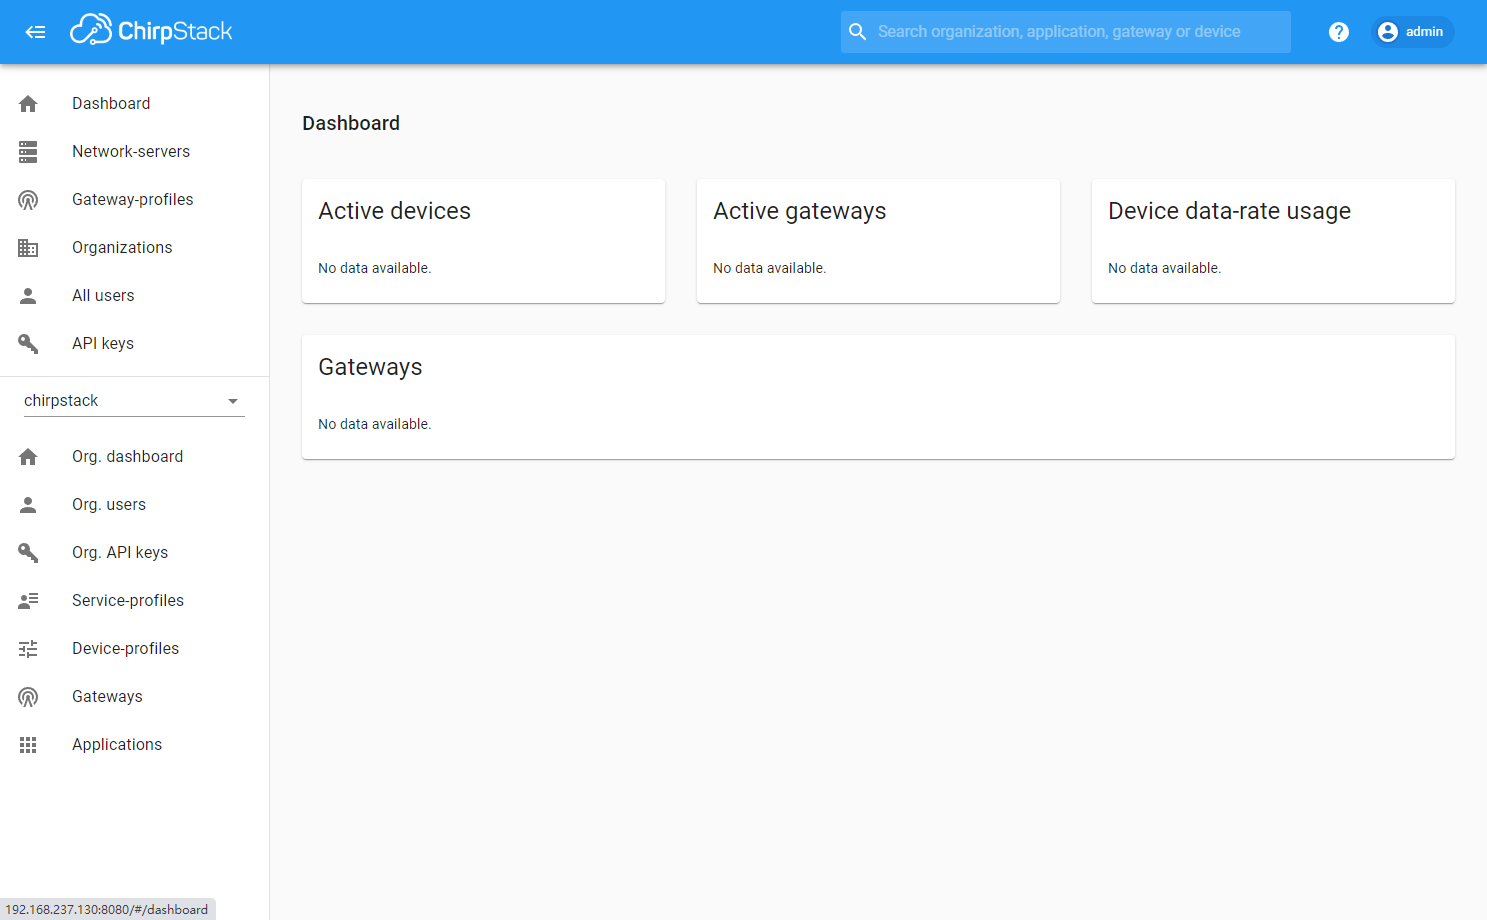The width and height of the screenshot is (1487, 920).
Task: Click the Service-profiles icon
Action: pyautogui.click(x=28, y=601)
